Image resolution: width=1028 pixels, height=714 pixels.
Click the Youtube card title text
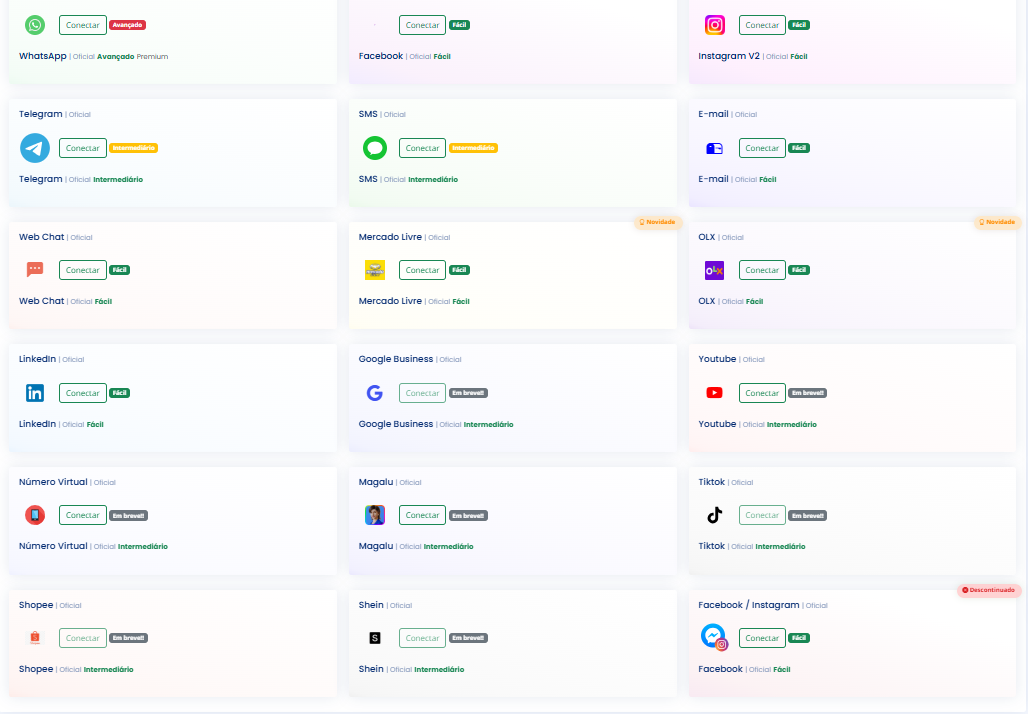pyautogui.click(x=732, y=359)
